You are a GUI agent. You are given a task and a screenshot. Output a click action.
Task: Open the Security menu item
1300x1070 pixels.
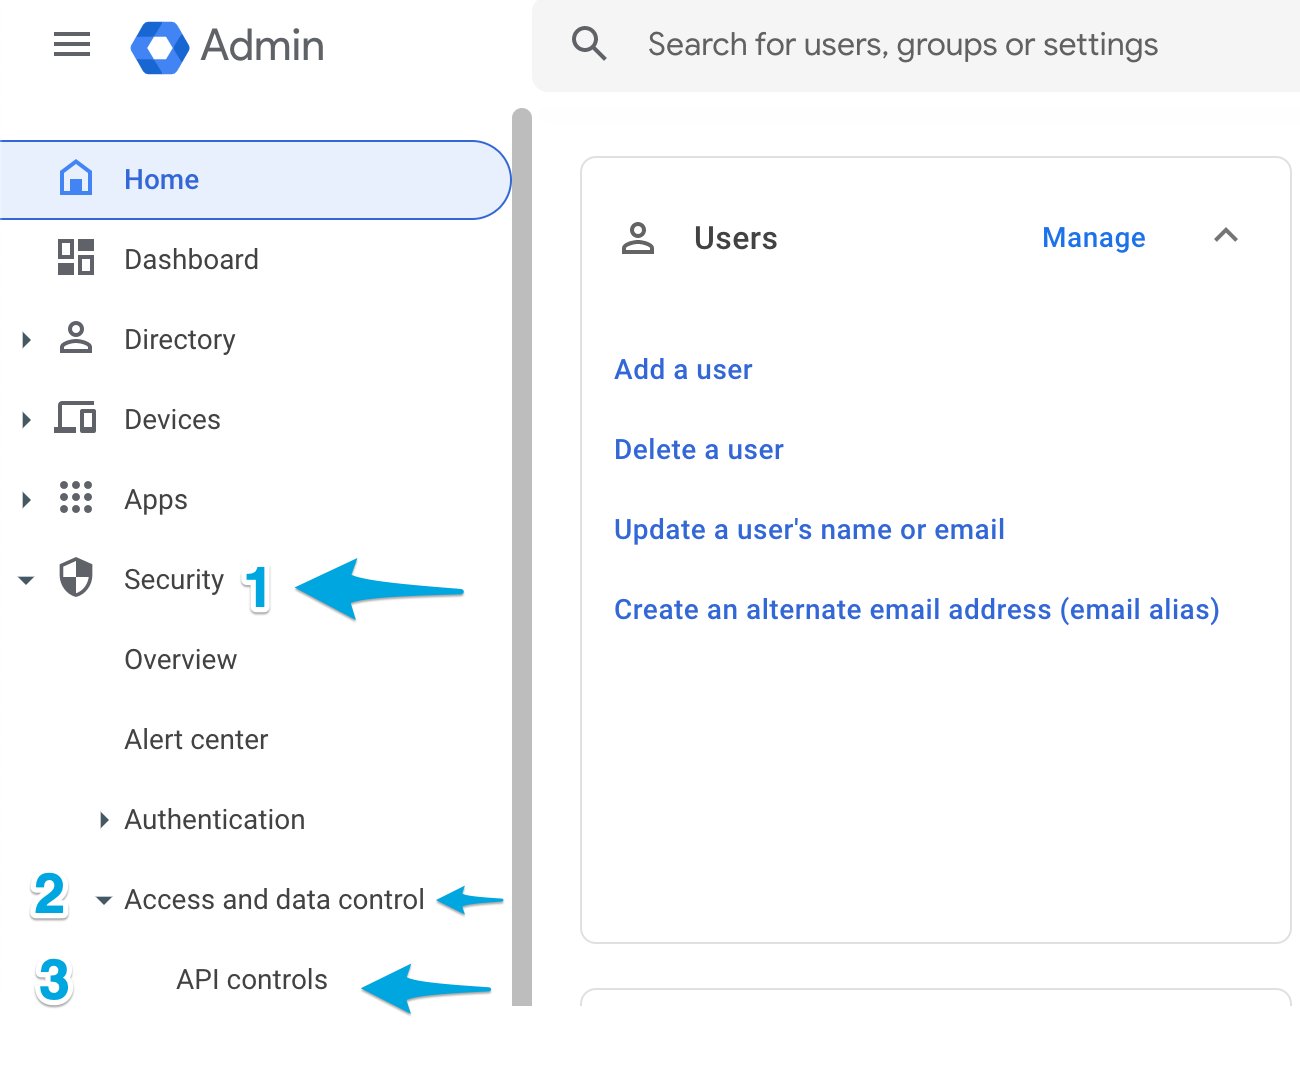(174, 580)
